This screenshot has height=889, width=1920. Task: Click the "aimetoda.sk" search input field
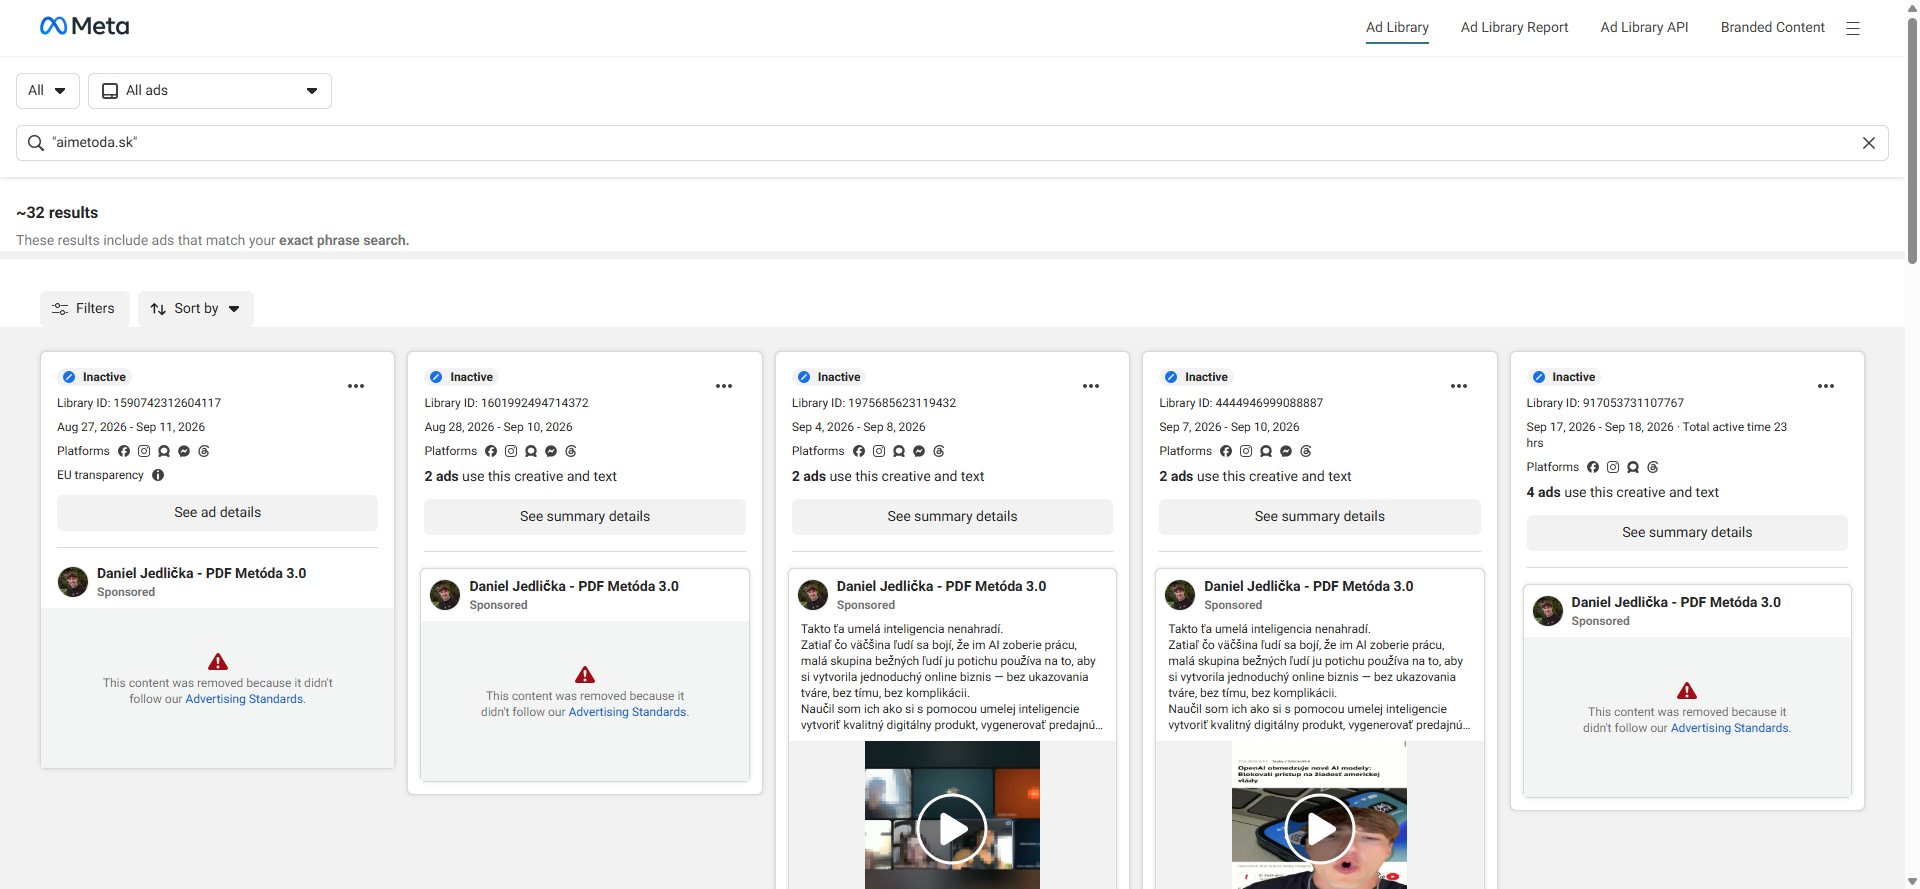(952, 143)
